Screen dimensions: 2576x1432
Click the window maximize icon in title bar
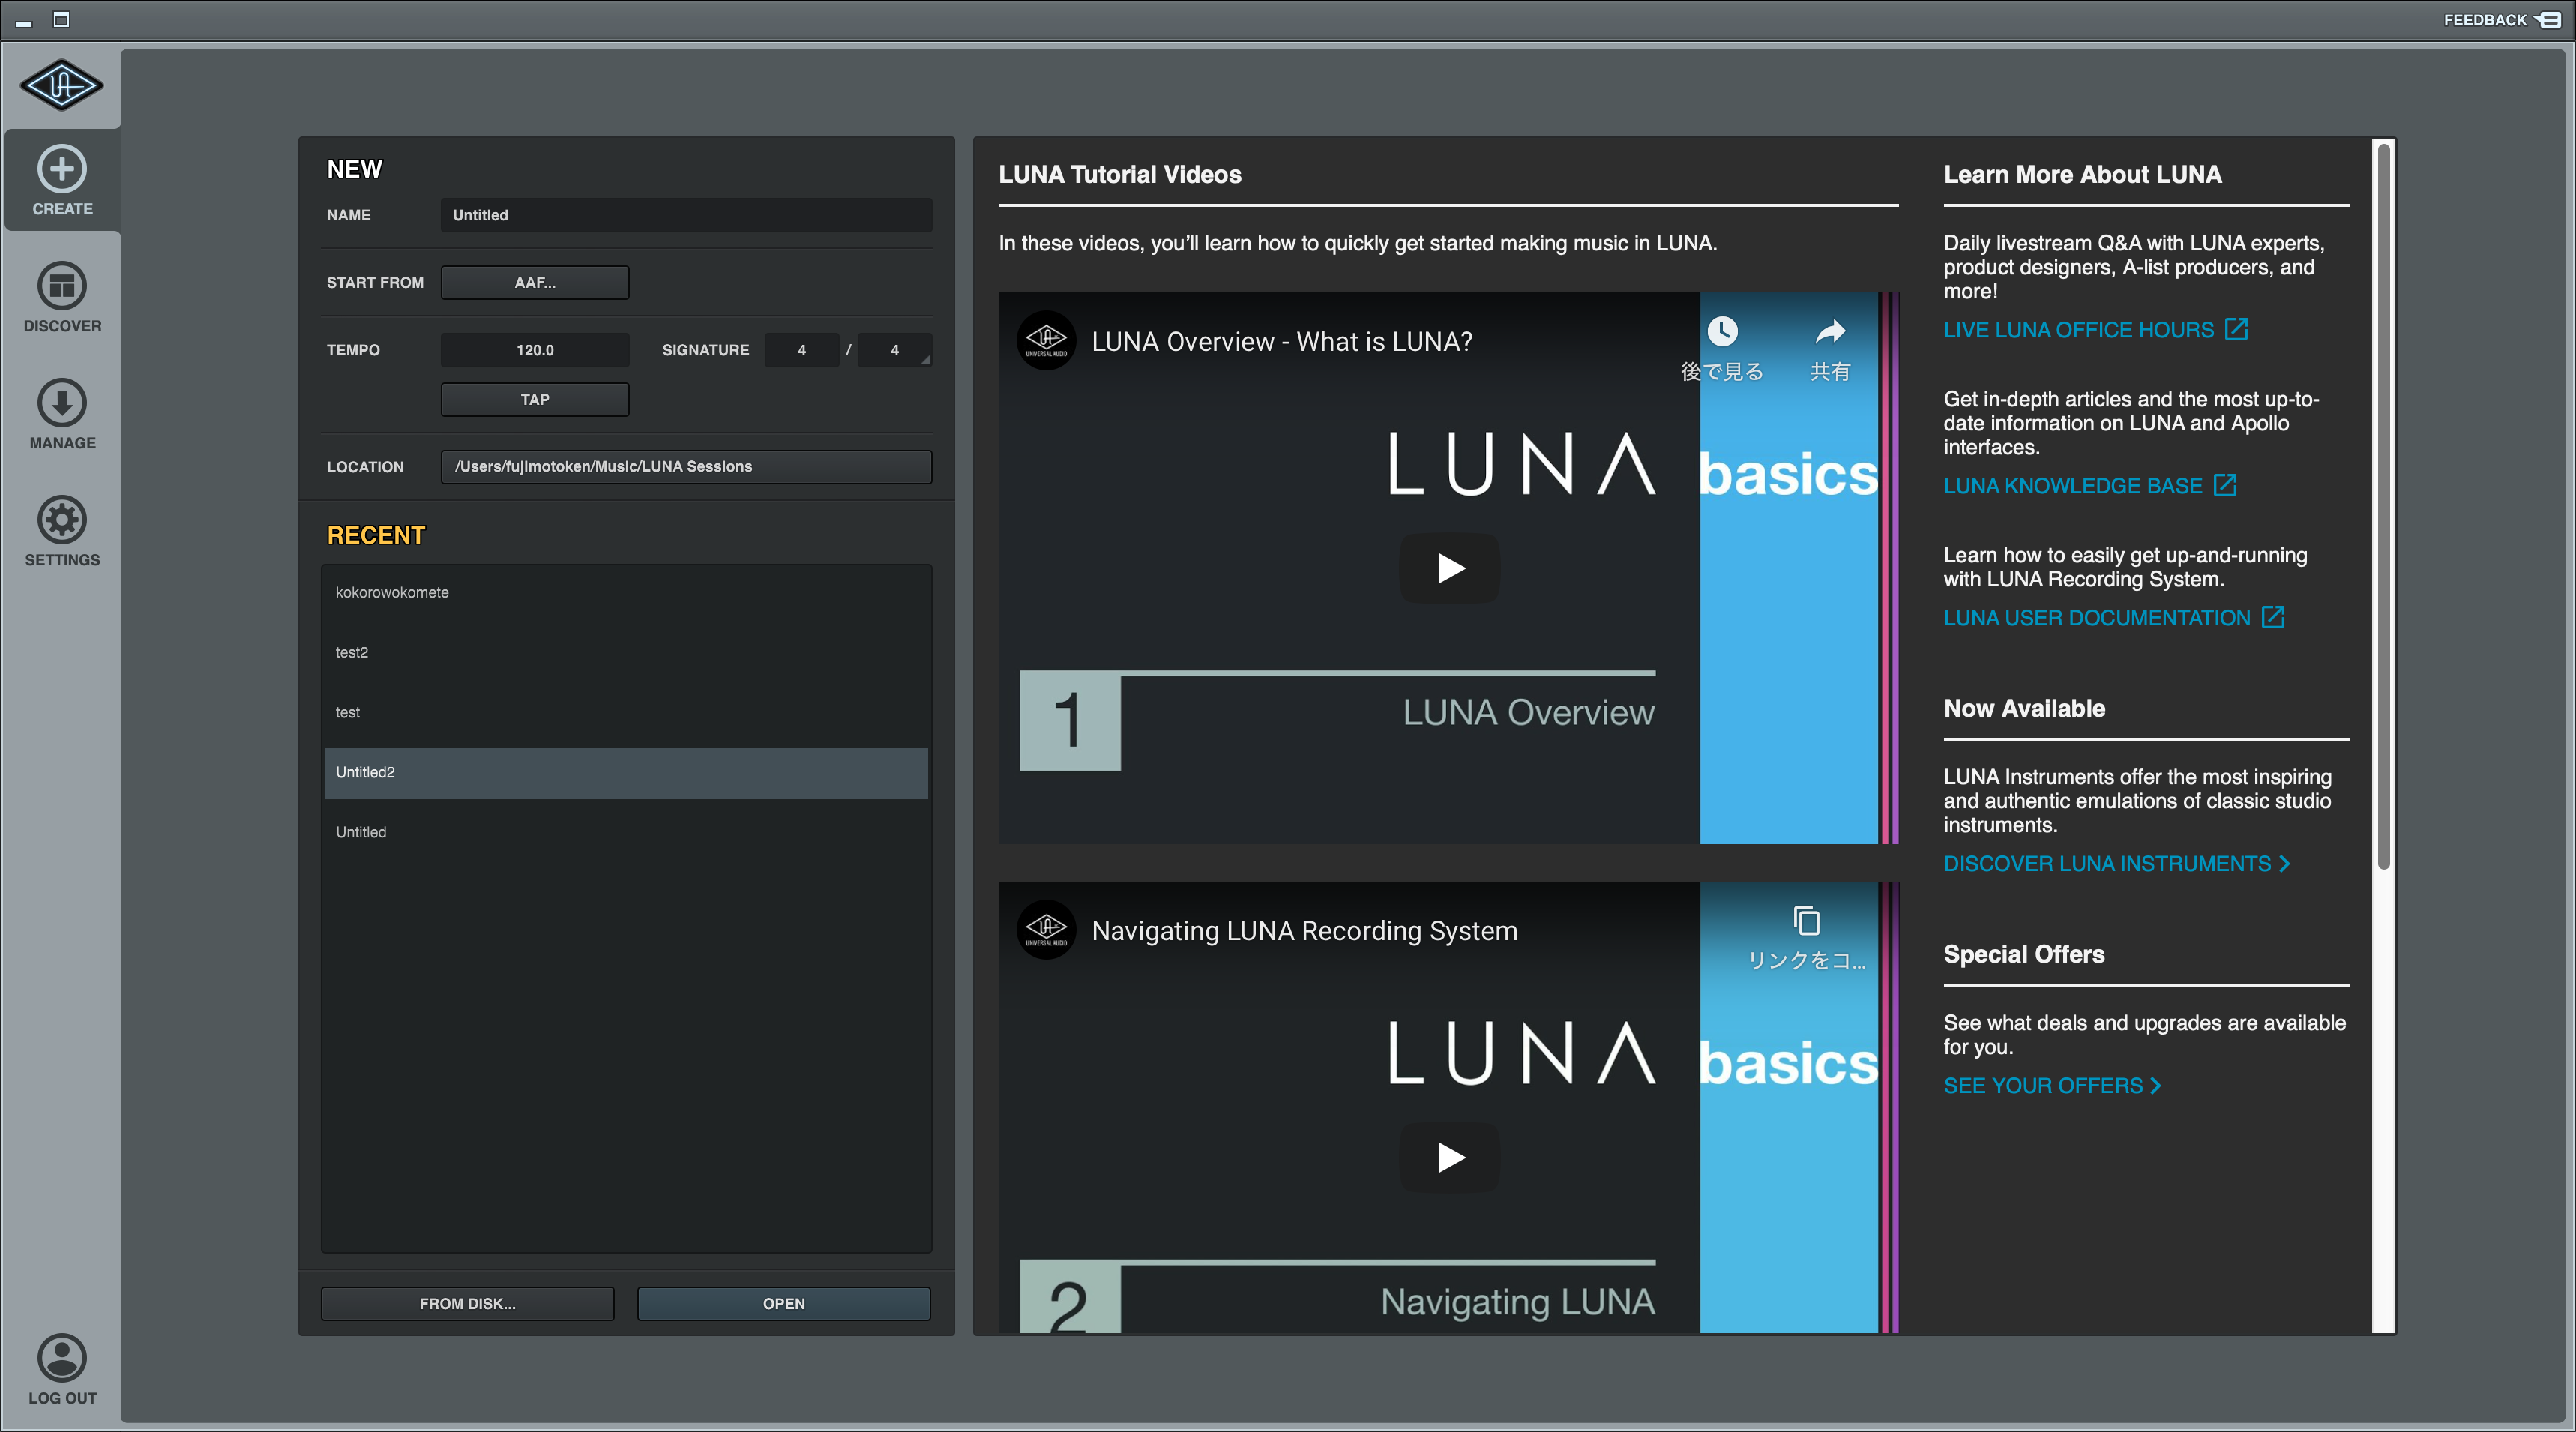point(61,19)
